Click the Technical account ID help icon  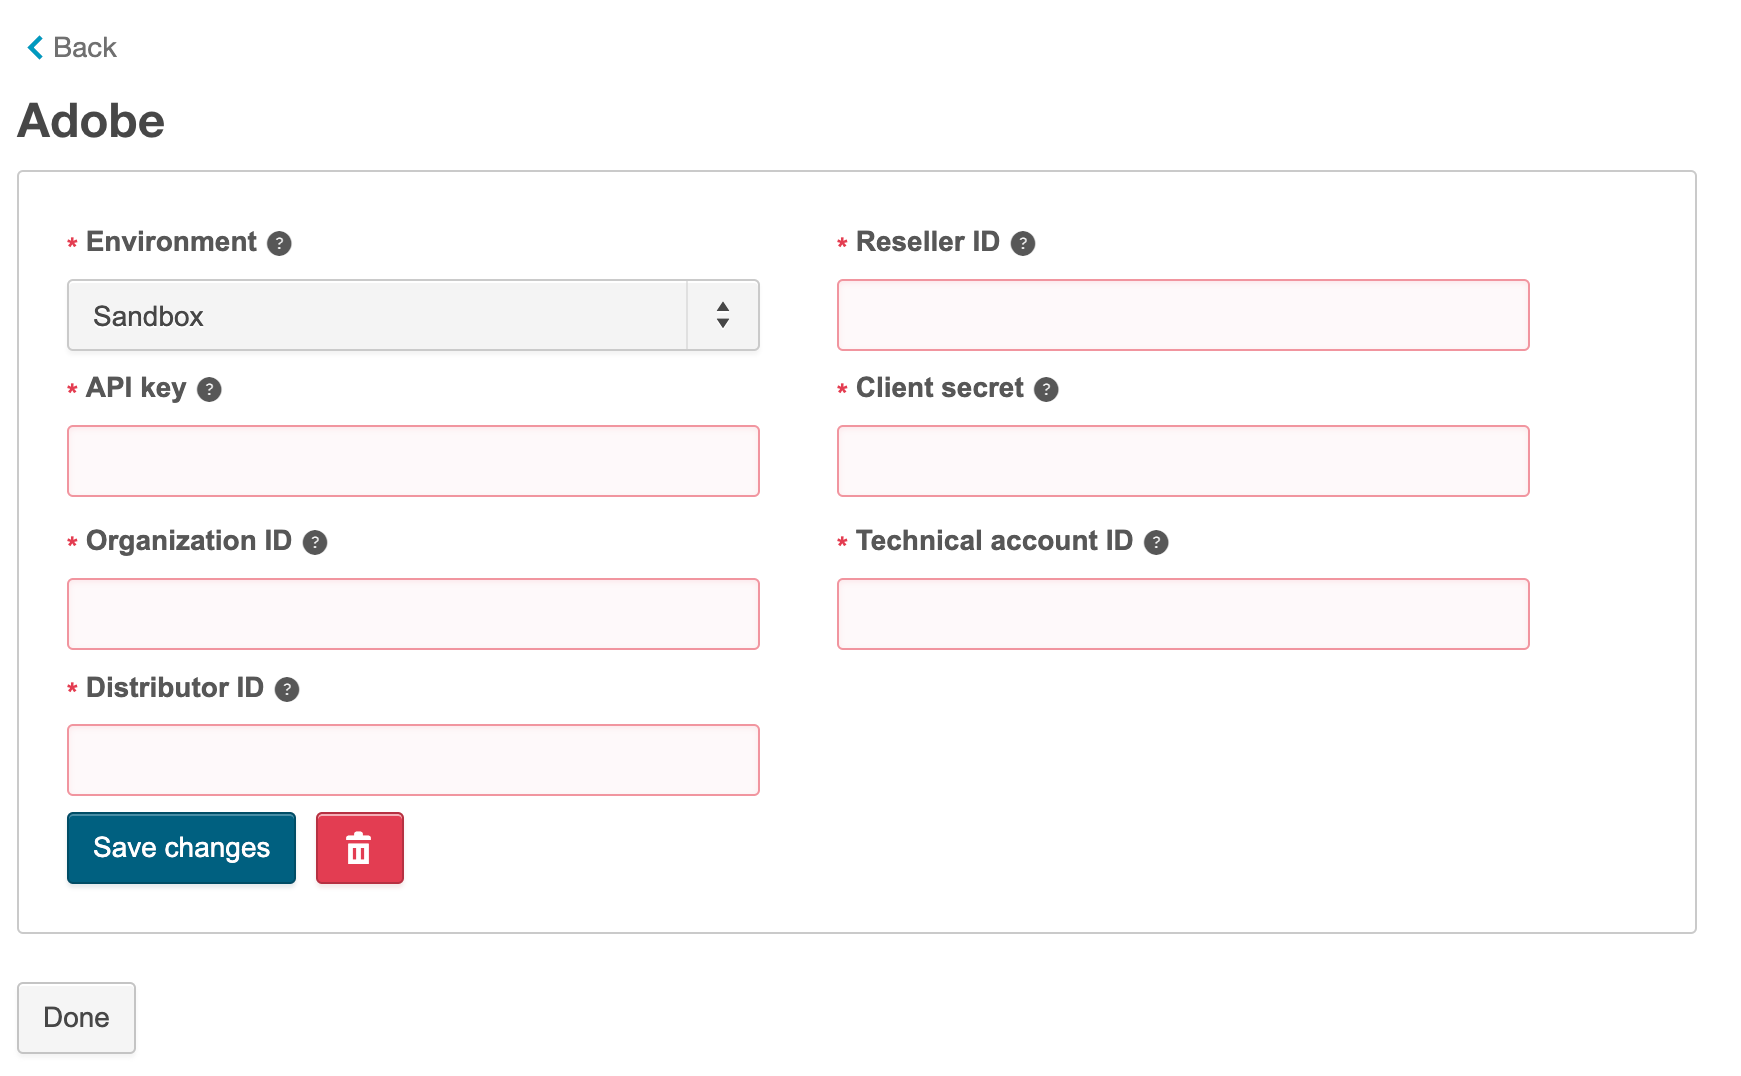(1156, 542)
